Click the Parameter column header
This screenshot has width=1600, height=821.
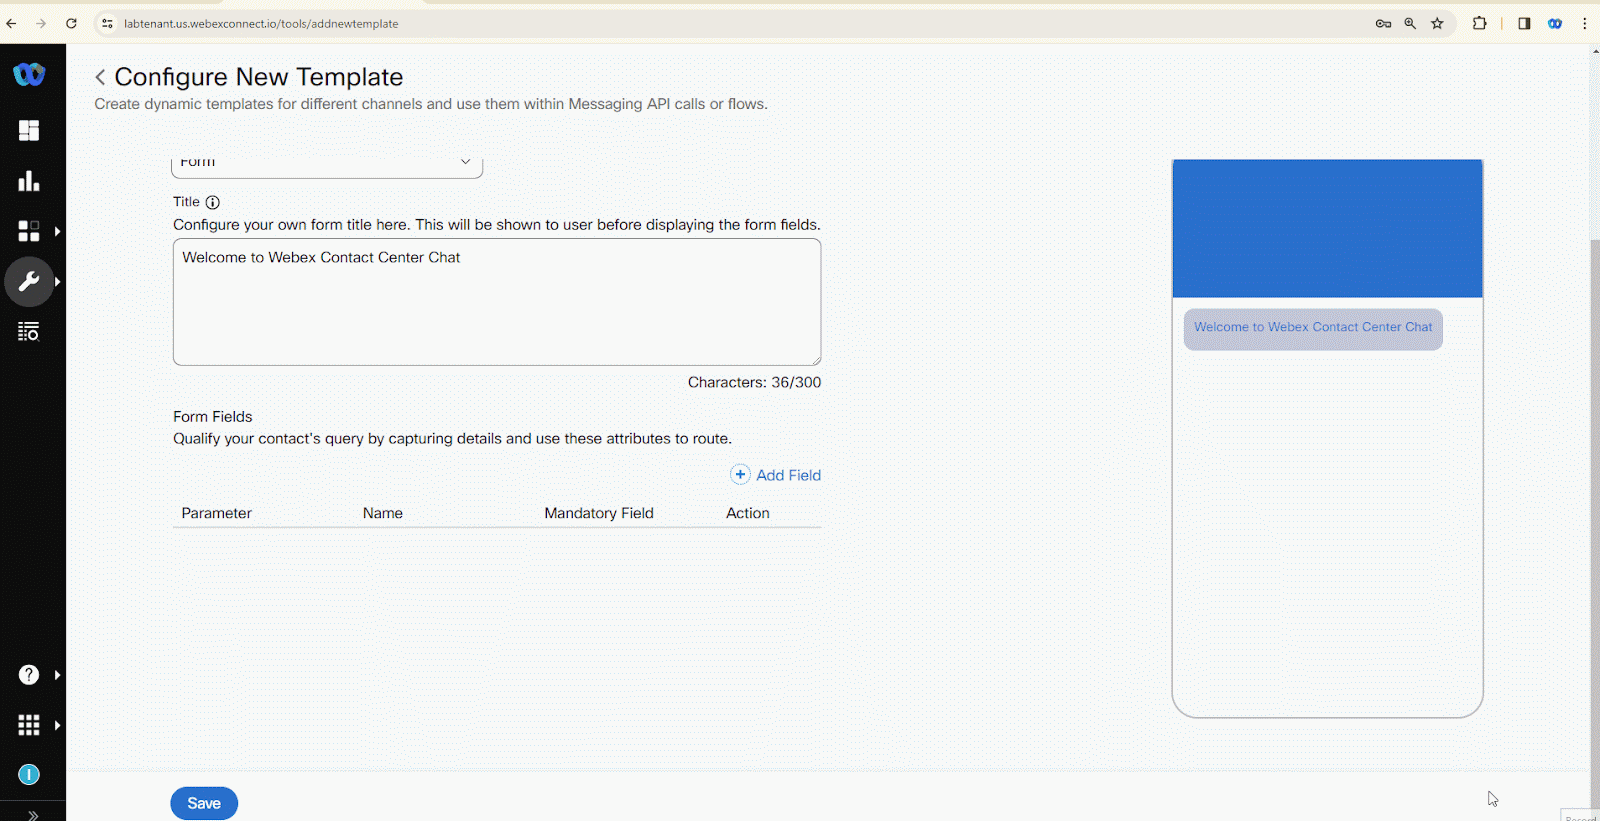[x=216, y=513]
